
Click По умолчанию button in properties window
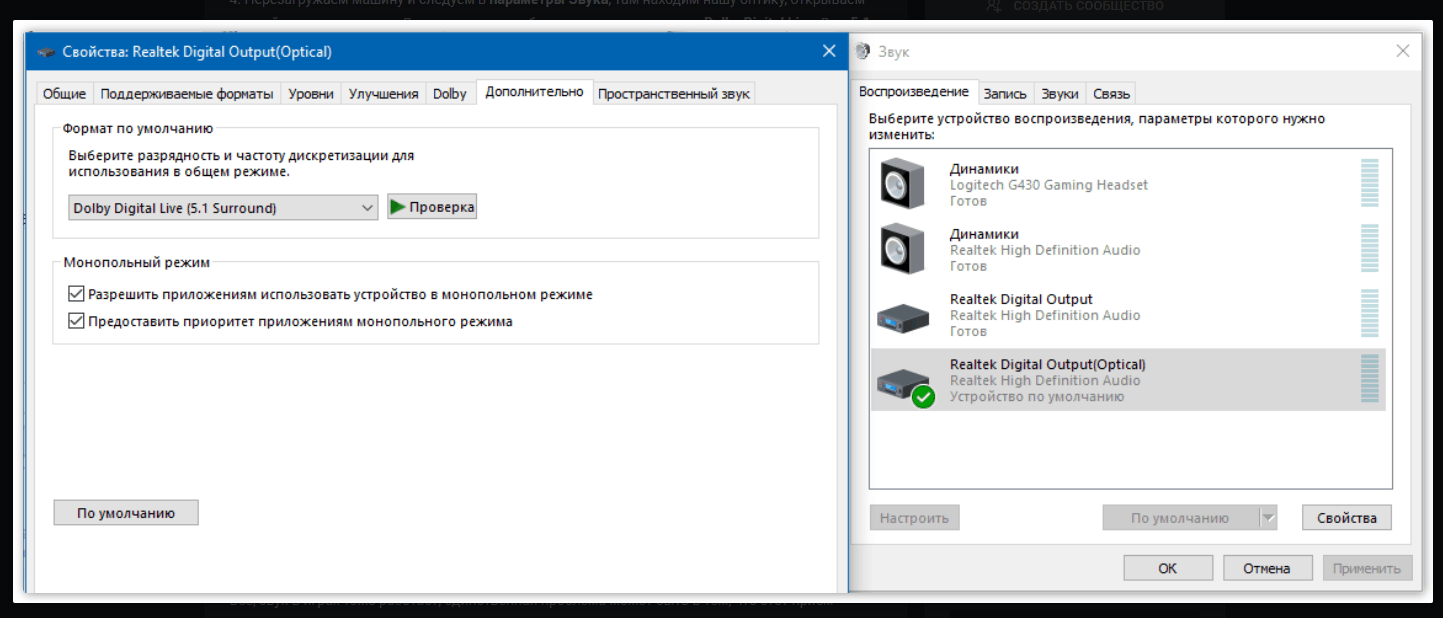point(126,513)
